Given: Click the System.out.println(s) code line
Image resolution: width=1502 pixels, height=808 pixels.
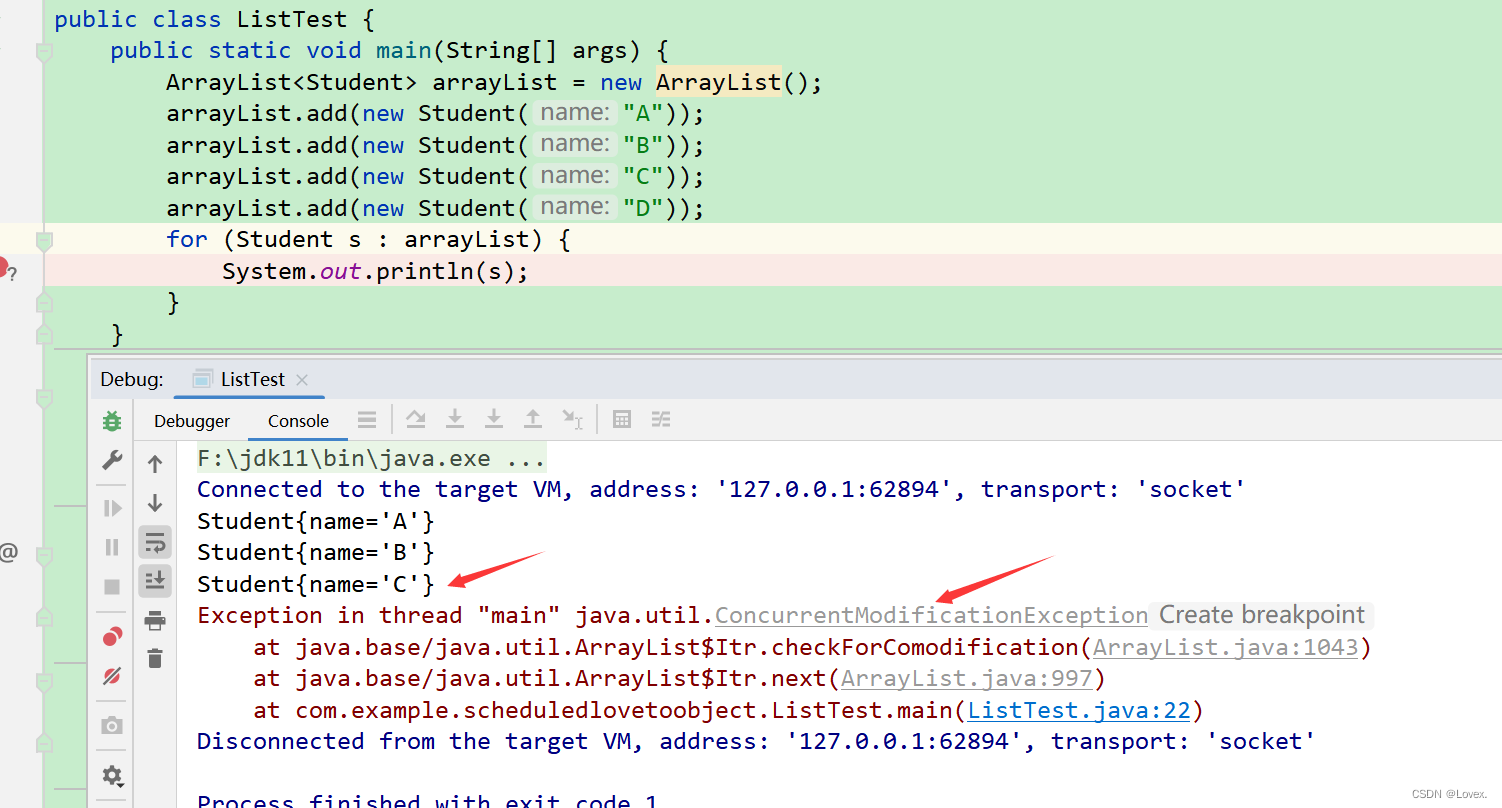Looking at the screenshot, I should [x=375, y=271].
